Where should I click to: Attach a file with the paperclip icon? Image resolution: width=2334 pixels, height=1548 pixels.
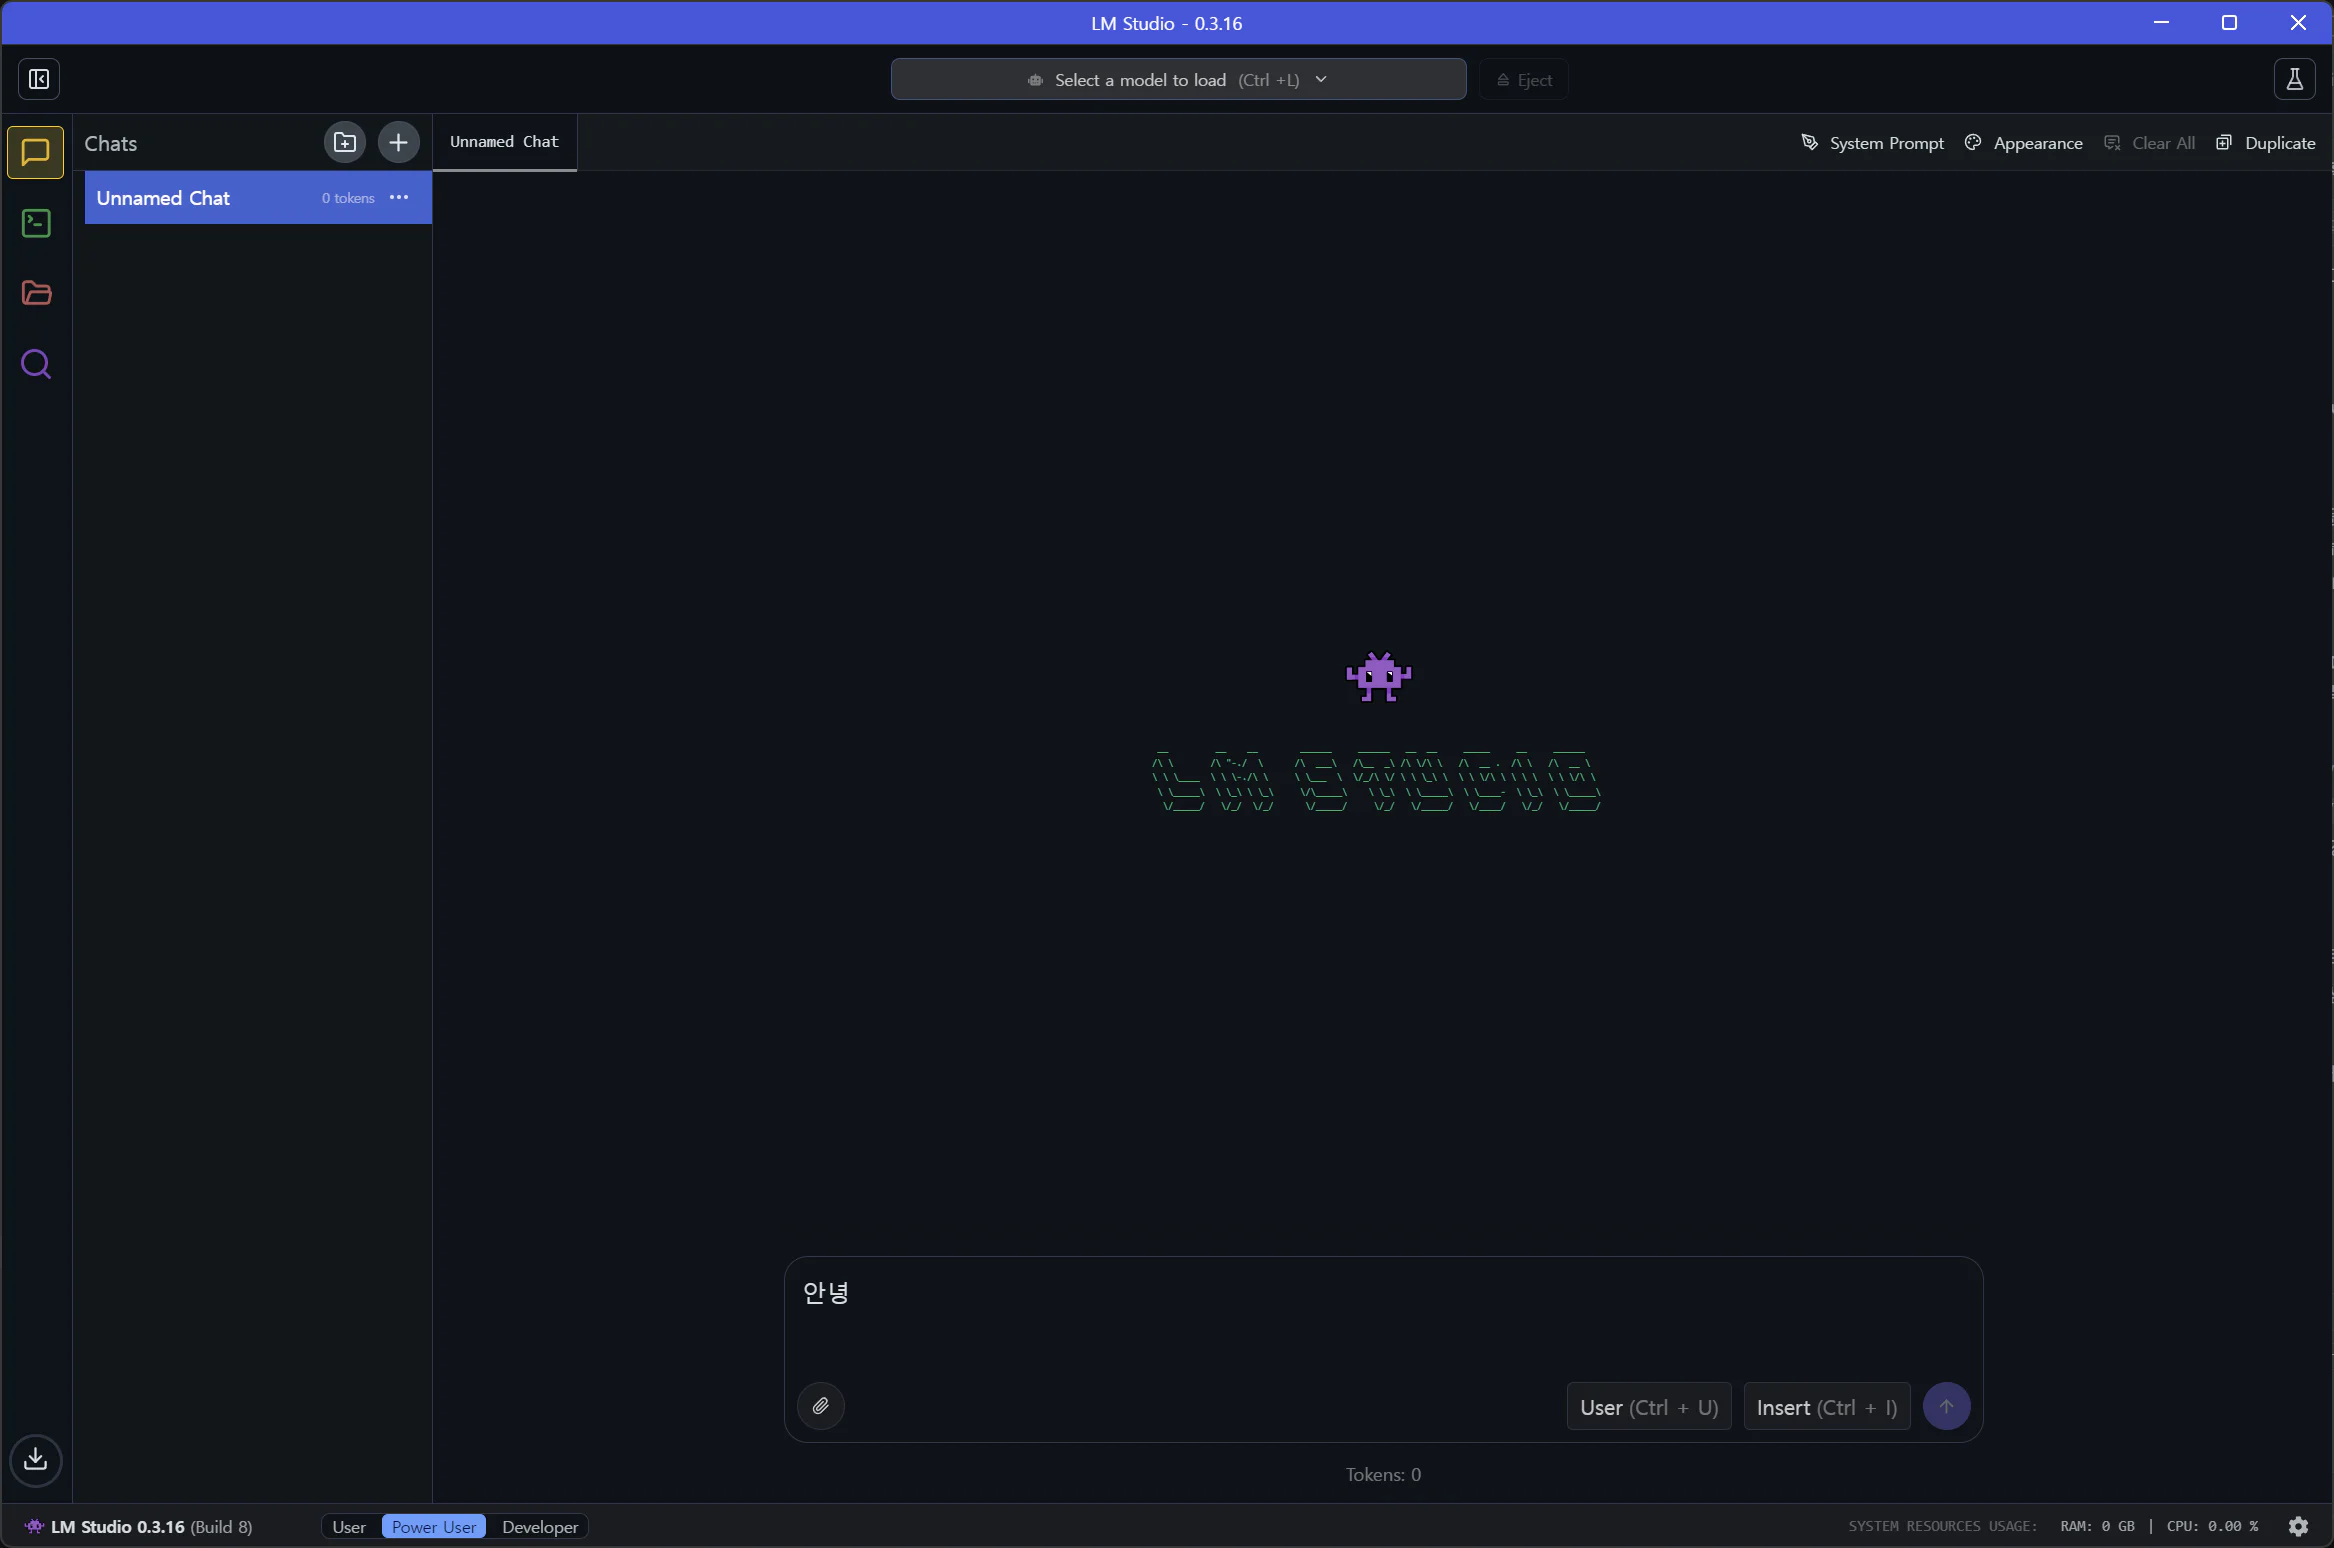[821, 1406]
